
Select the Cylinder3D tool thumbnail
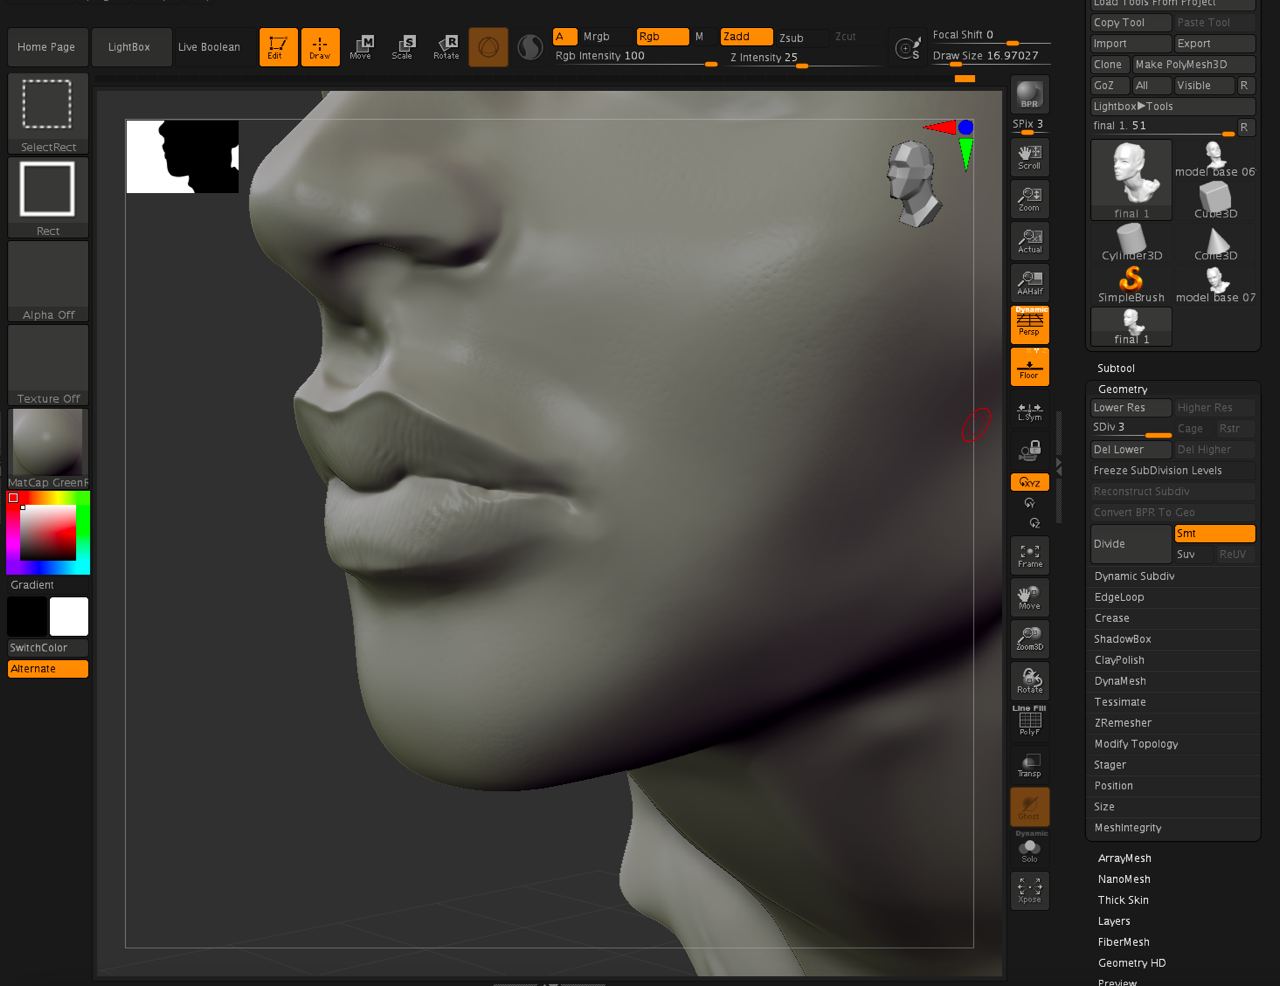click(1131, 242)
